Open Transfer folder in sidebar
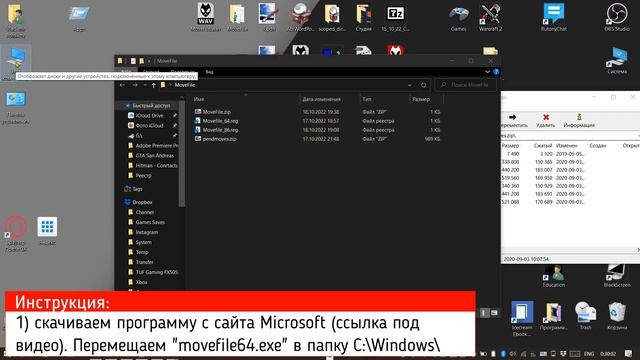 [x=141, y=262]
